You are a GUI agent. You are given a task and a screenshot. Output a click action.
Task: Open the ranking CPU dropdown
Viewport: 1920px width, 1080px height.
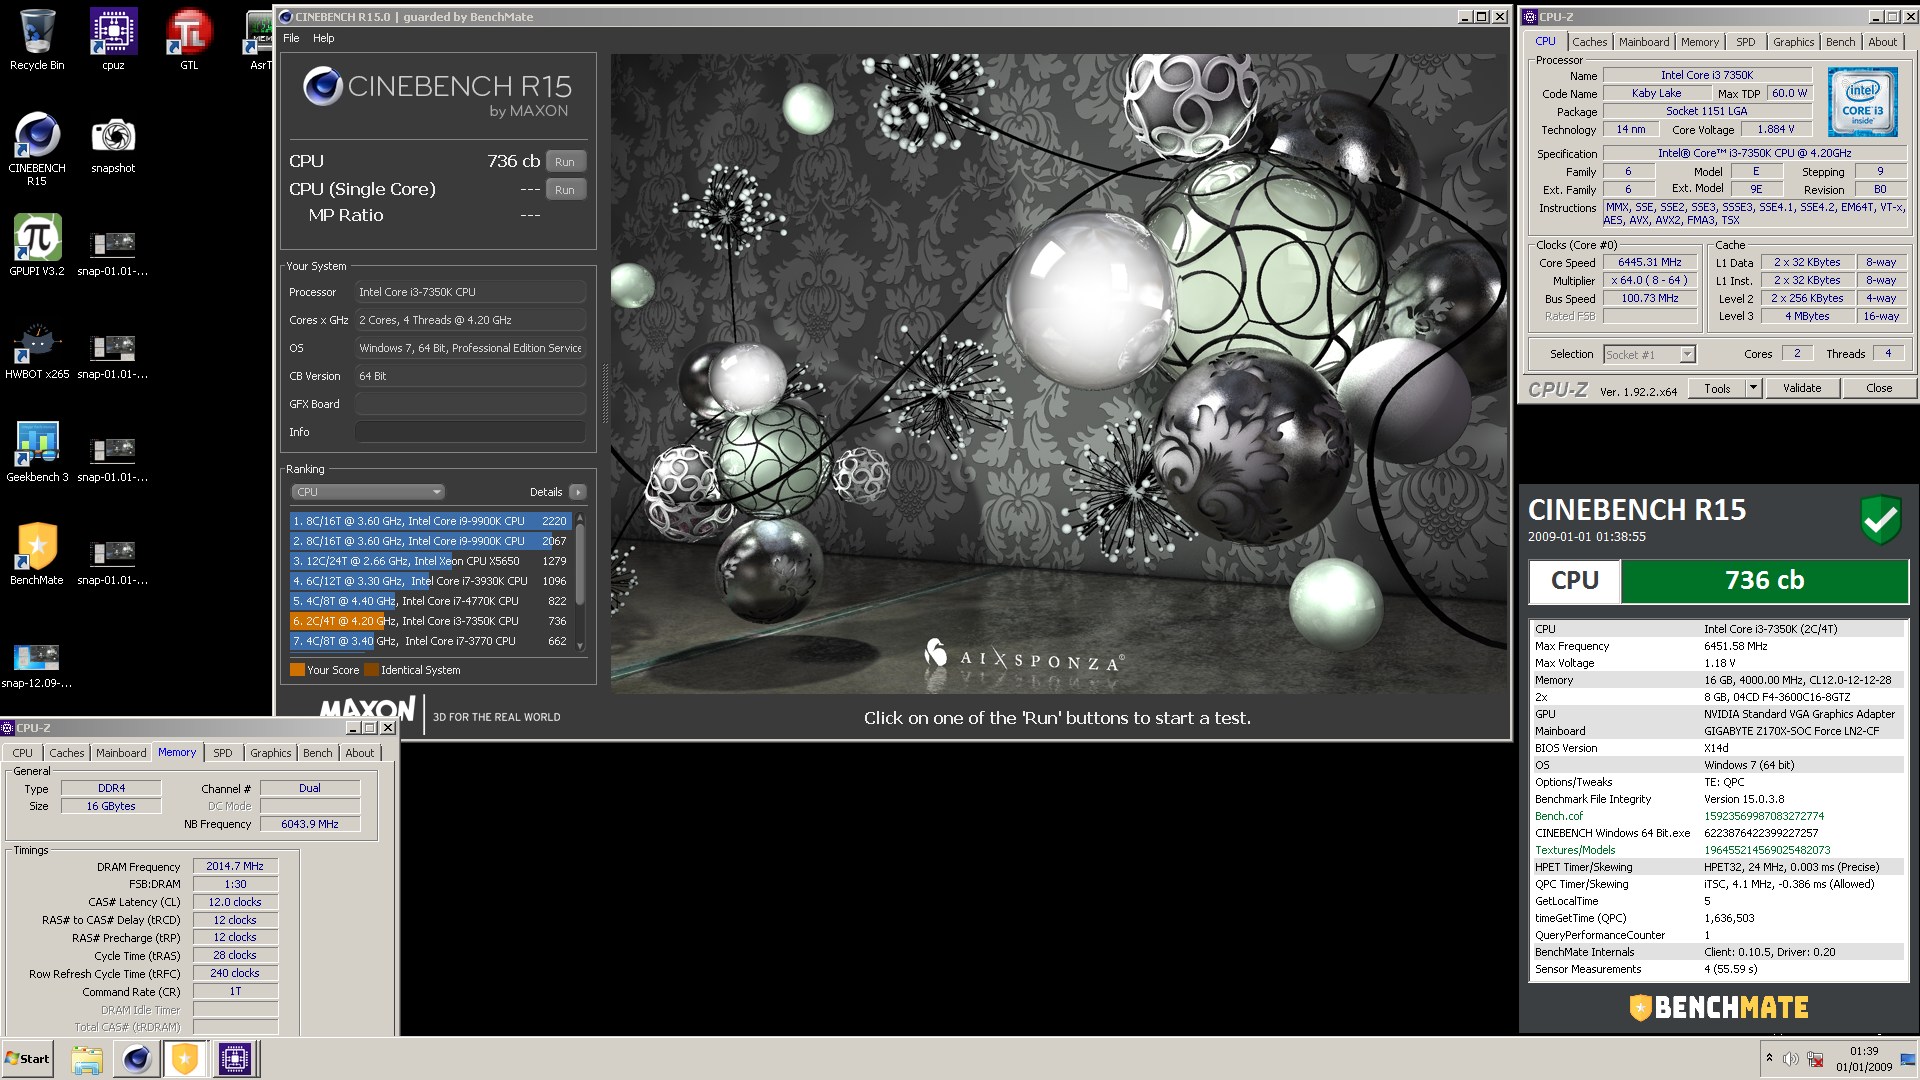click(368, 492)
